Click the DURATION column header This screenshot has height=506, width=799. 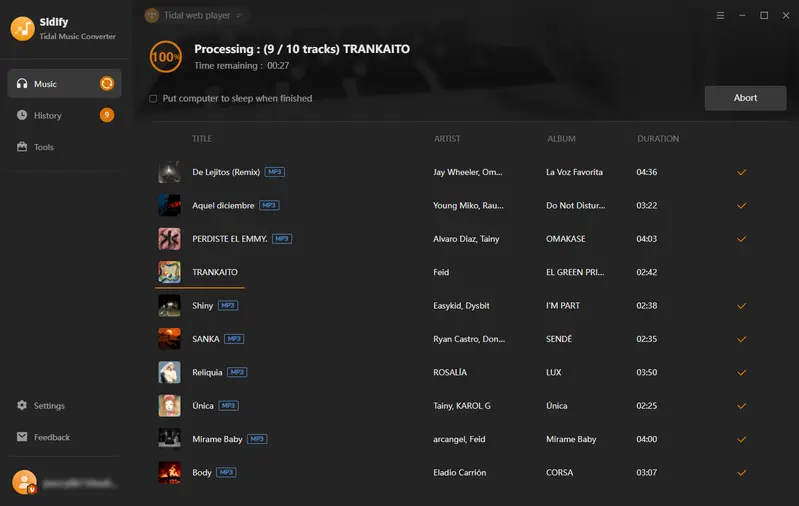[658, 139]
